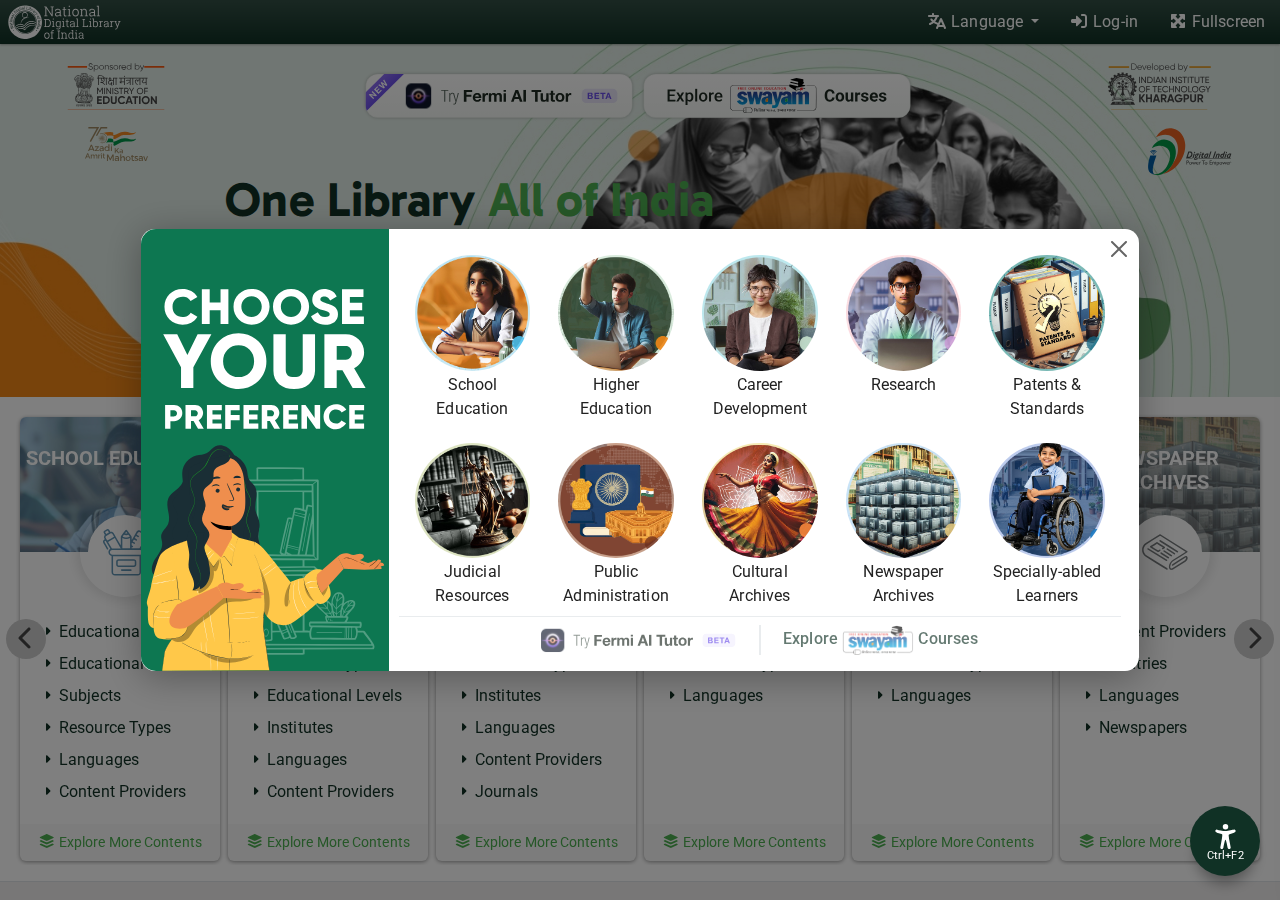
Task: Click the Azadi Ka Amrit Mahotsav logo
Action: coord(116,144)
